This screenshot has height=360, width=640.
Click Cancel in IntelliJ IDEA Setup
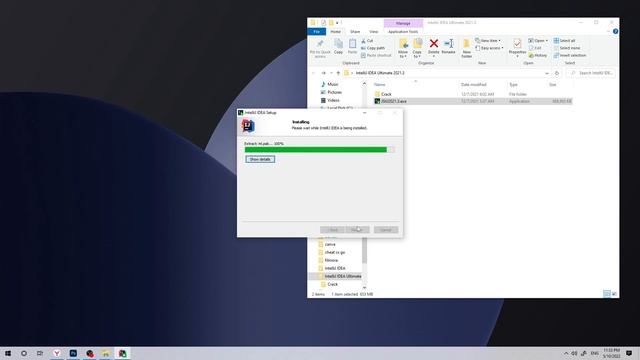point(386,230)
